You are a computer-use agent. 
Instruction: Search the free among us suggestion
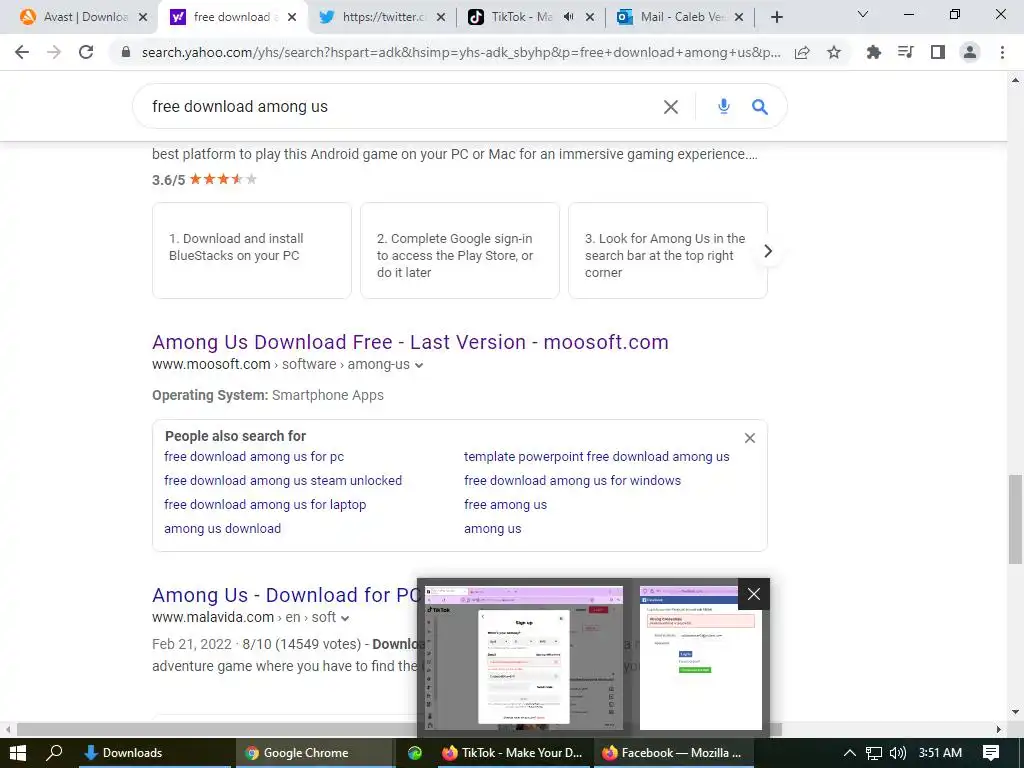(505, 505)
